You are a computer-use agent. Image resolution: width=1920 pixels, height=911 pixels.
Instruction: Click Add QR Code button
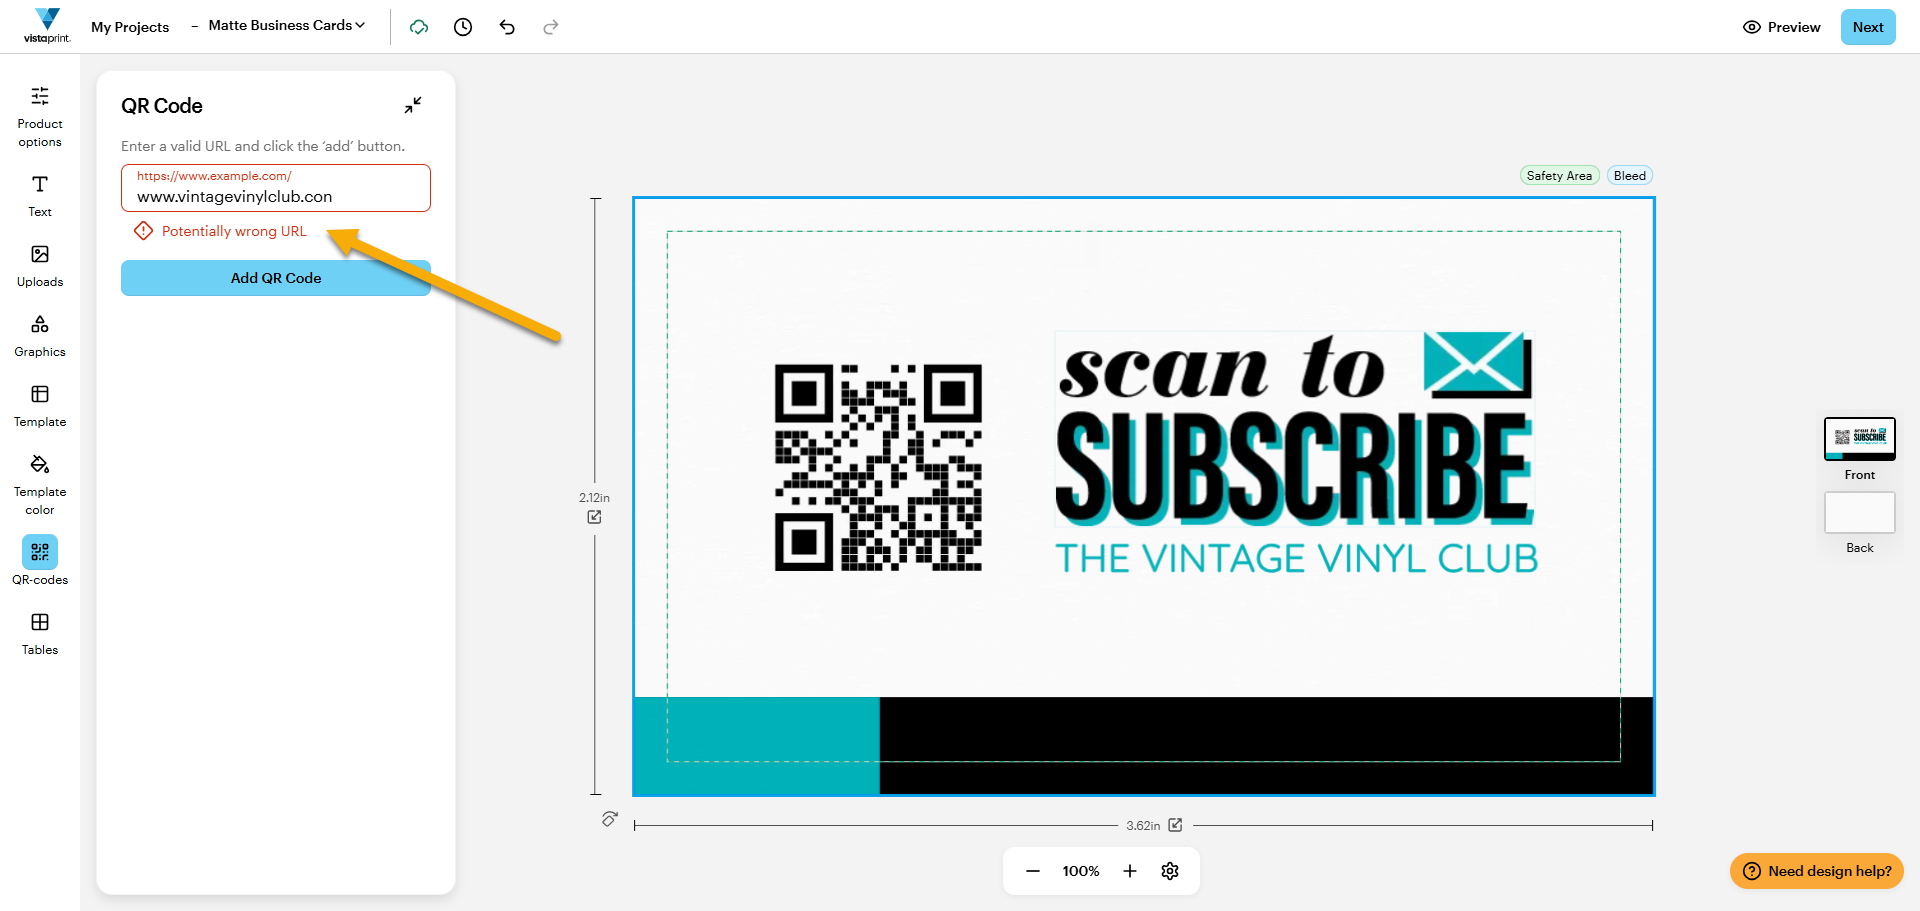(276, 278)
